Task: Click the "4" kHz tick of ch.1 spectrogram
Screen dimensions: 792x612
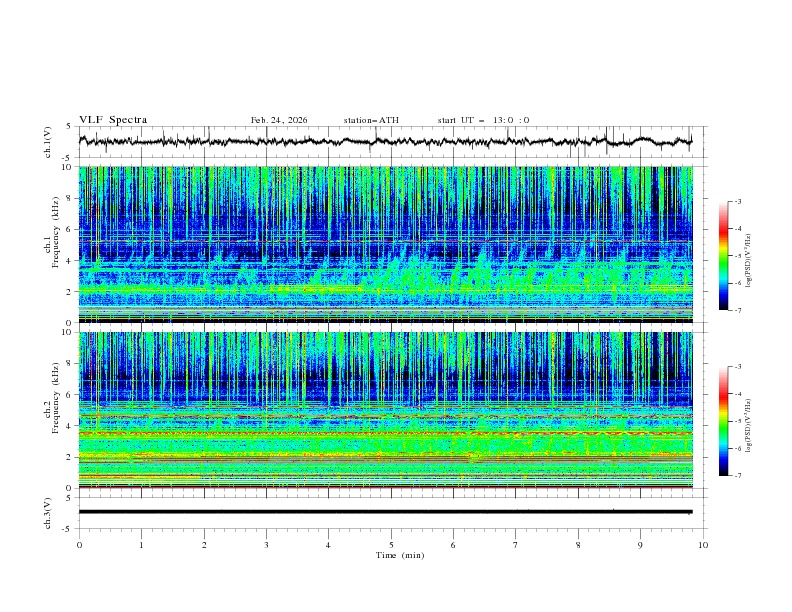Action: pos(70,261)
